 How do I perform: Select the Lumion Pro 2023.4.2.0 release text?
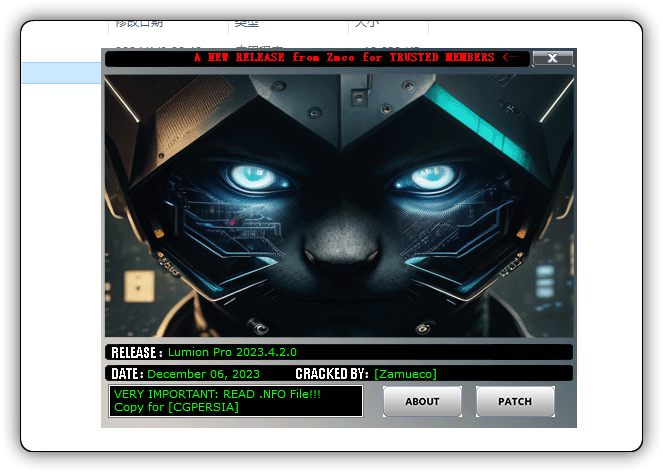[x=232, y=352]
